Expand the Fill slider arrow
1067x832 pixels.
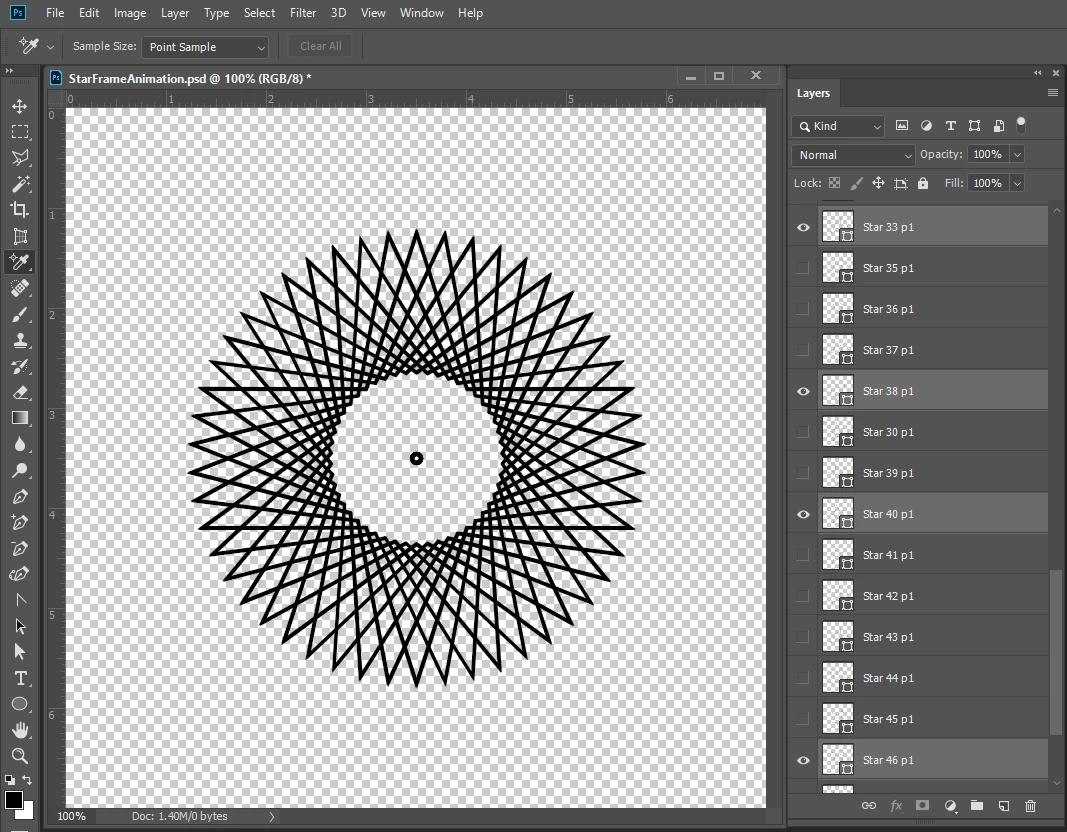pos(1017,183)
